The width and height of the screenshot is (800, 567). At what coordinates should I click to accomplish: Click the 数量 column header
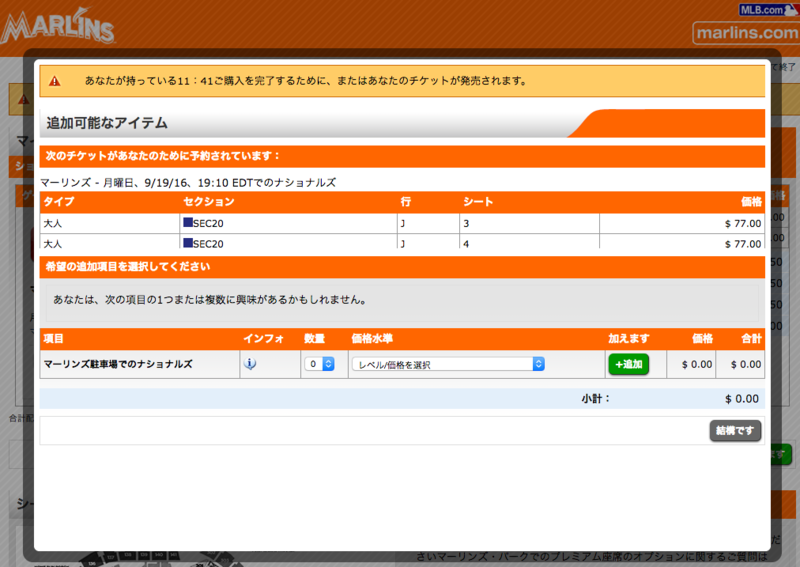click(314, 339)
